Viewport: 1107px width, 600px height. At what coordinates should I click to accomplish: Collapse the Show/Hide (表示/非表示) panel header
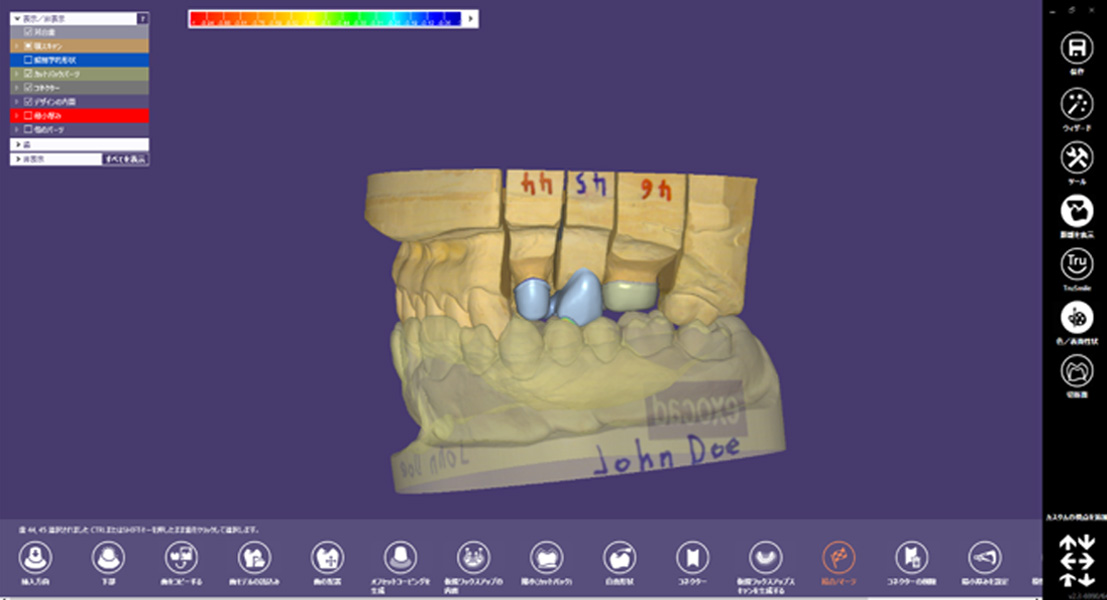point(17,18)
